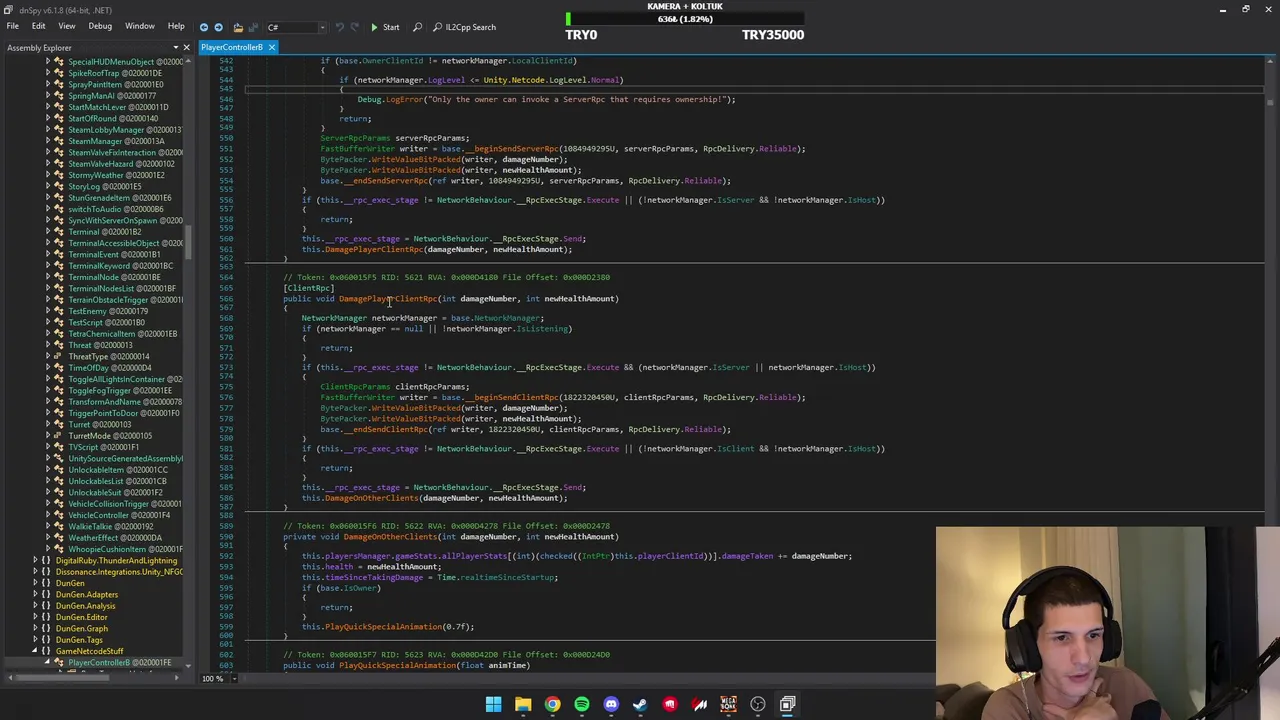Open the MegaBonk taskbar icon
The image size is (1280, 720).
pyautogui.click(x=728, y=704)
